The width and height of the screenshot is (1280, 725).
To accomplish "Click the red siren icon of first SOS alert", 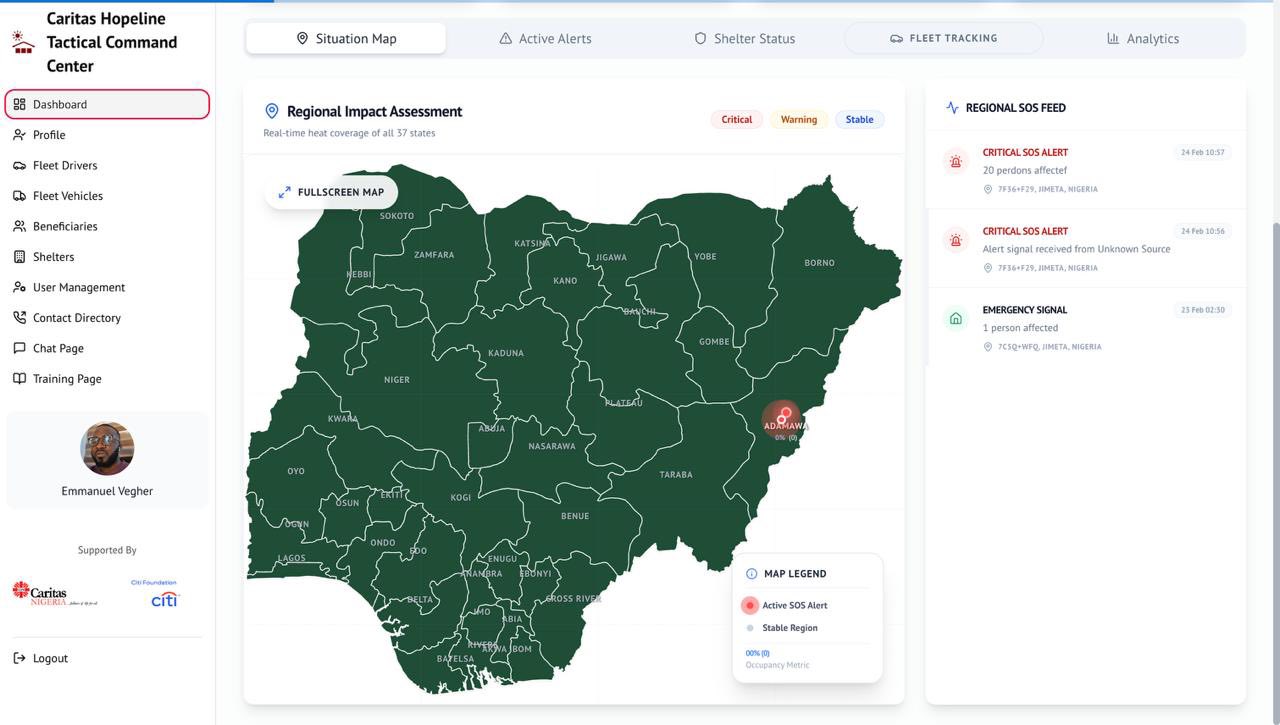I will (x=956, y=162).
